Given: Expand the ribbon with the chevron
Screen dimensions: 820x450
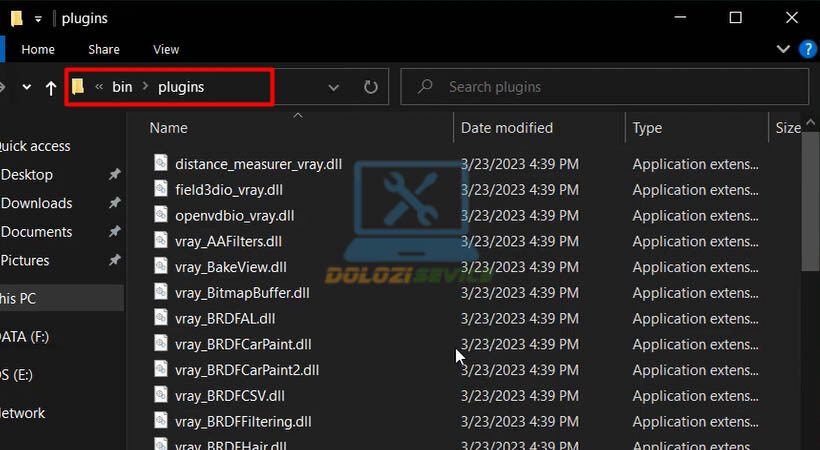Looking at the screenshot, I should point(784,49).
